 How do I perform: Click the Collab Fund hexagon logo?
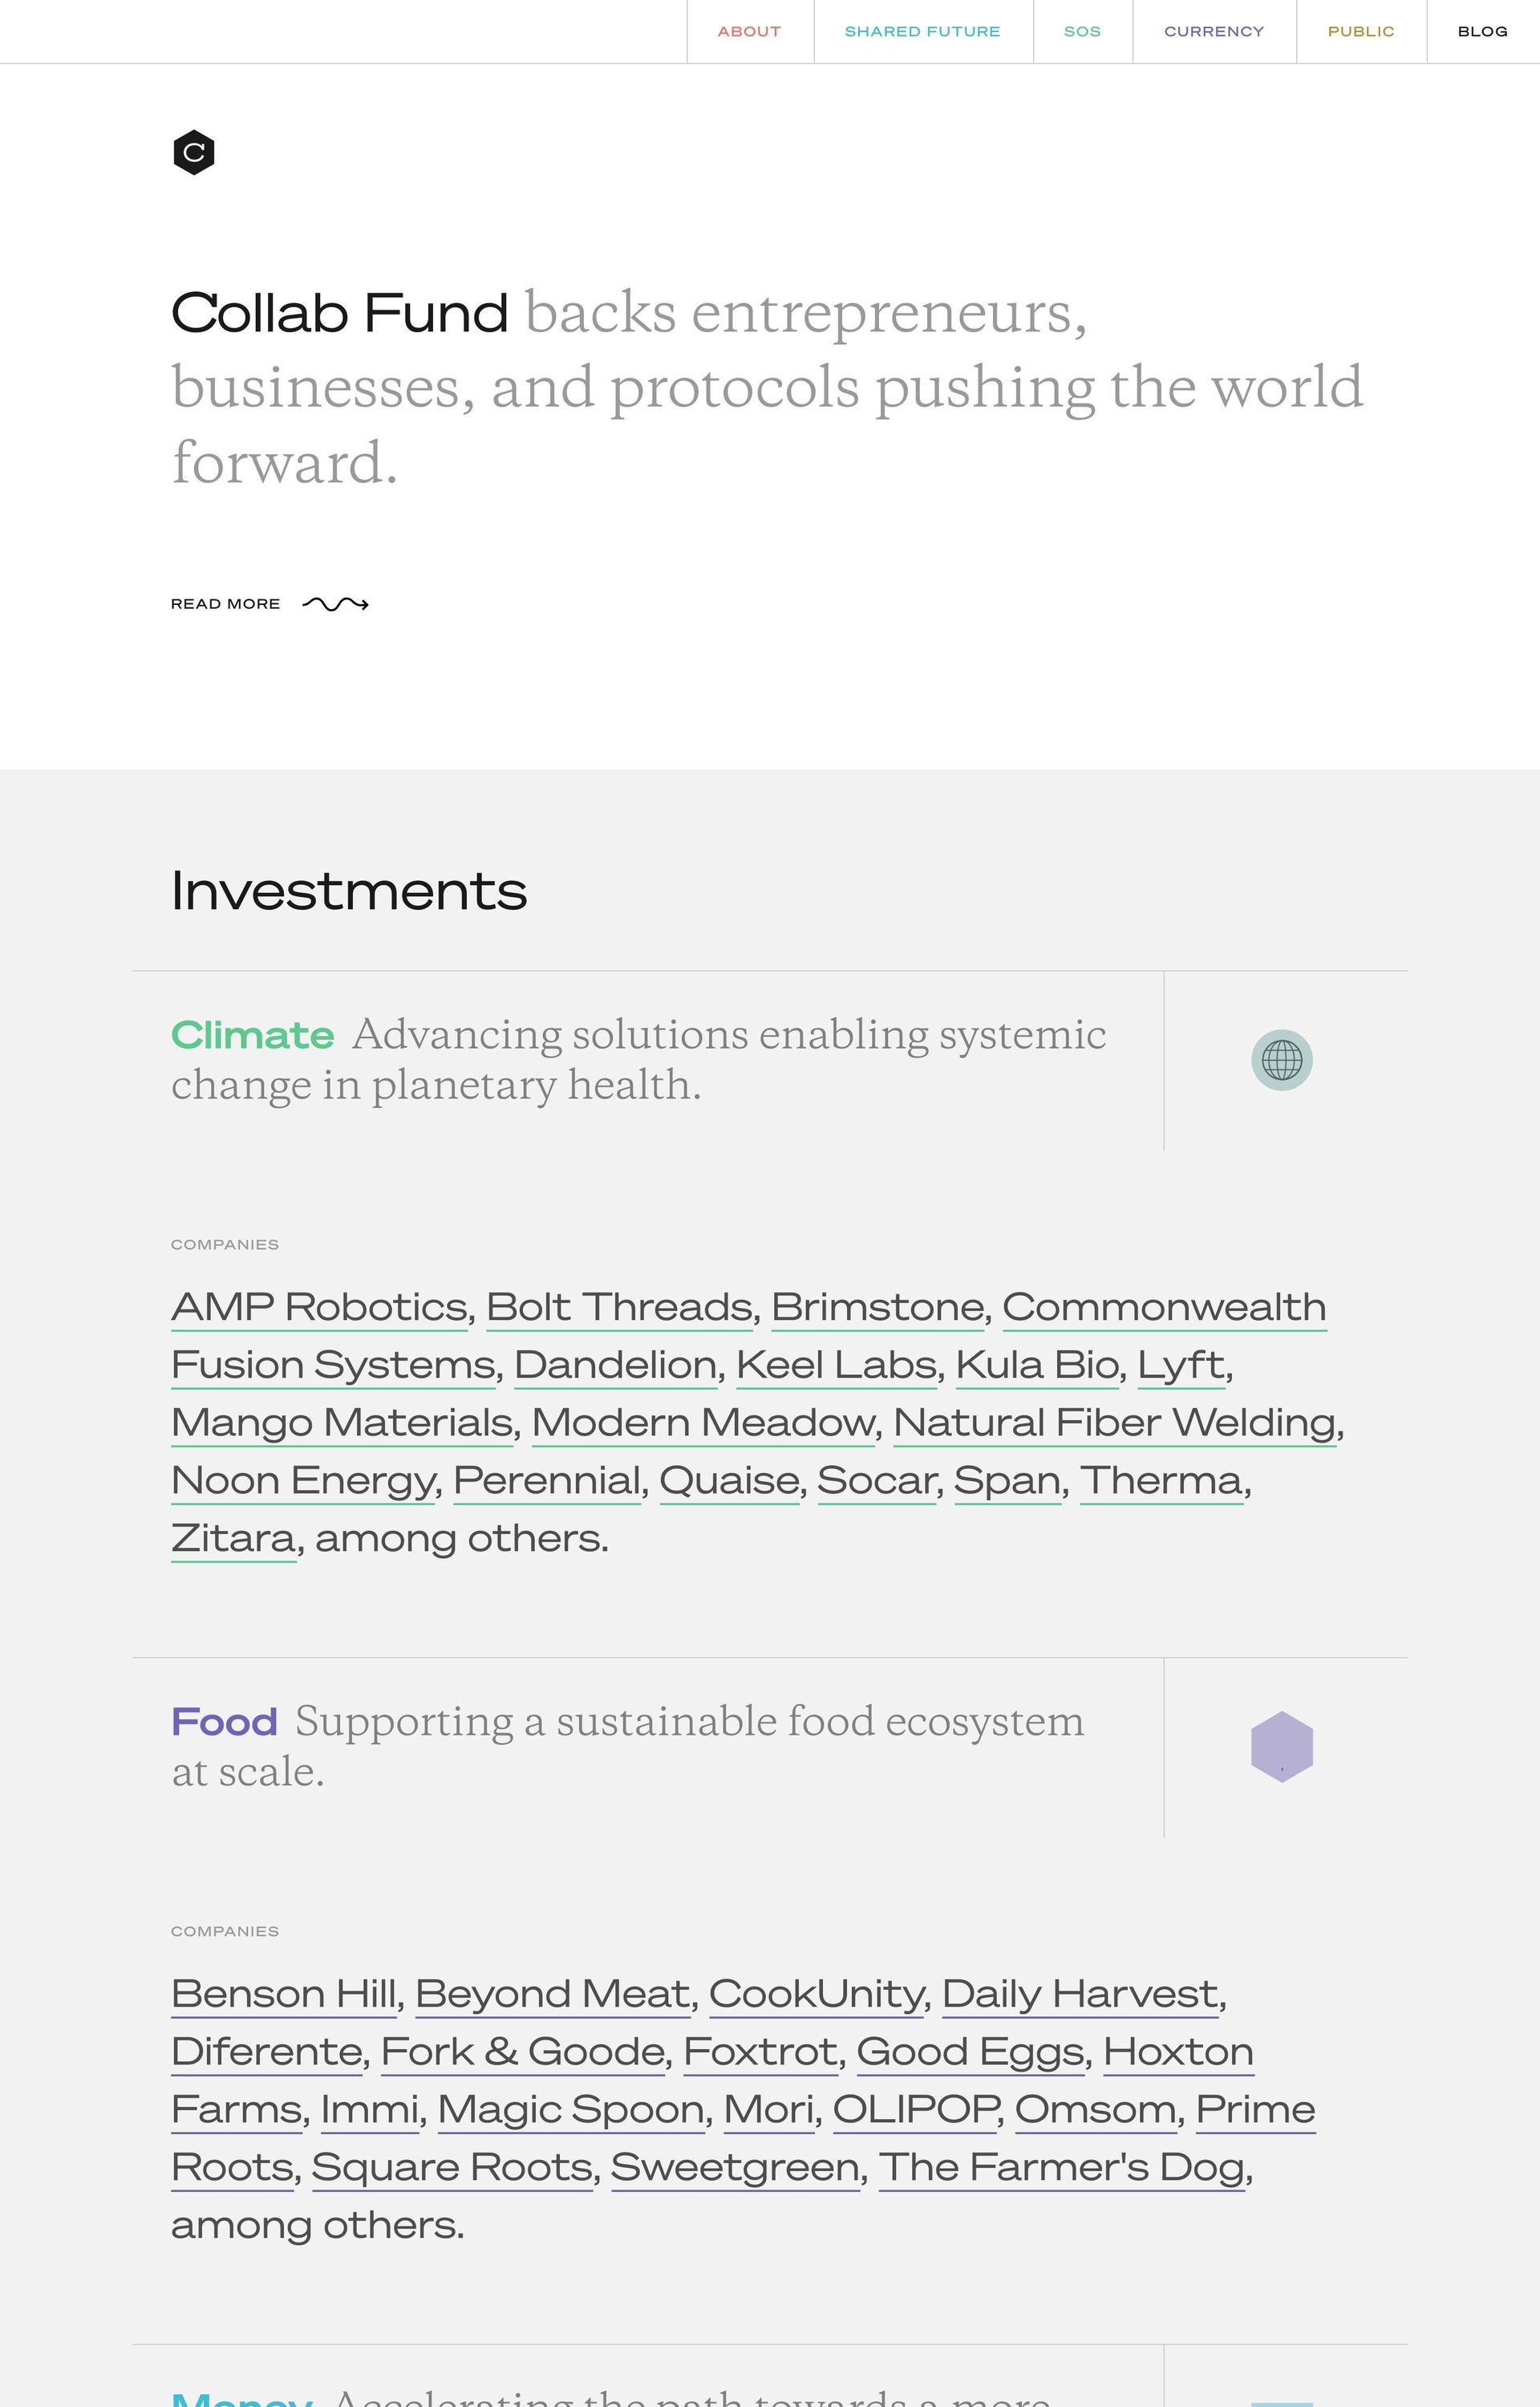[x=194, y=152]
